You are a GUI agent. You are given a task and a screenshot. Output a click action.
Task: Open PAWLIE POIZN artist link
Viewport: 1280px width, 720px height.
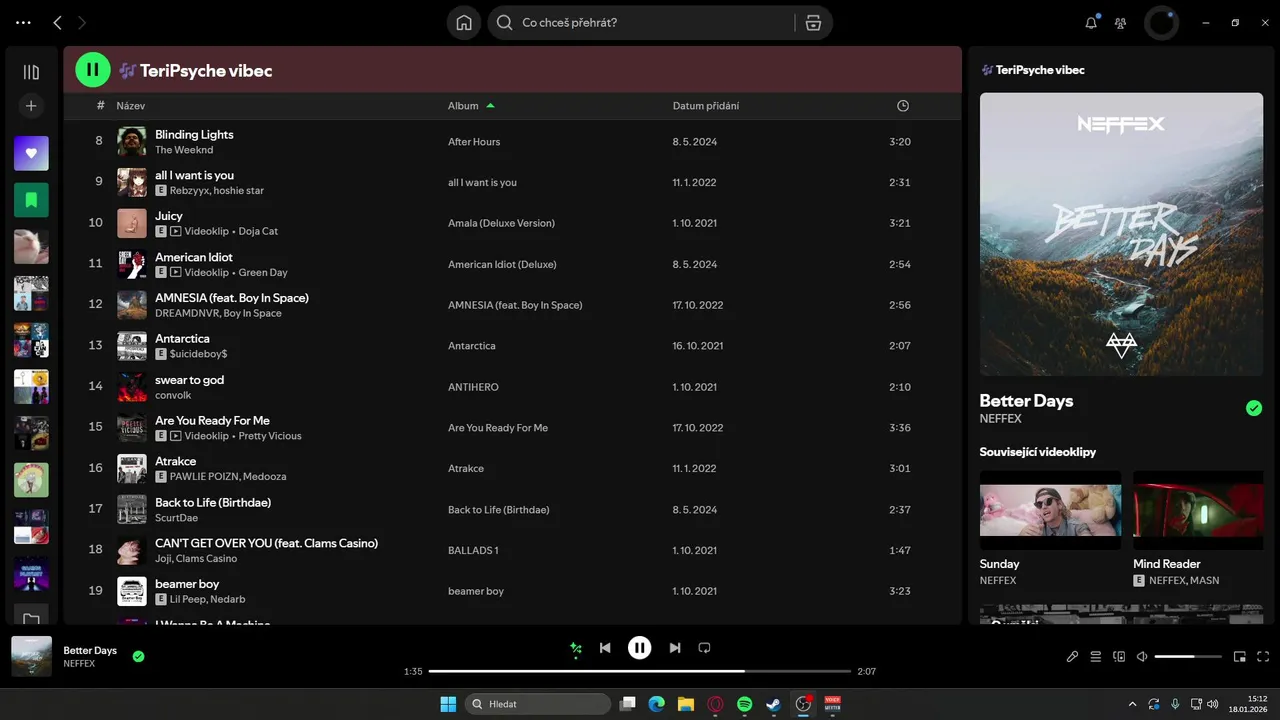pyautogui.click(x=204, y=477)
